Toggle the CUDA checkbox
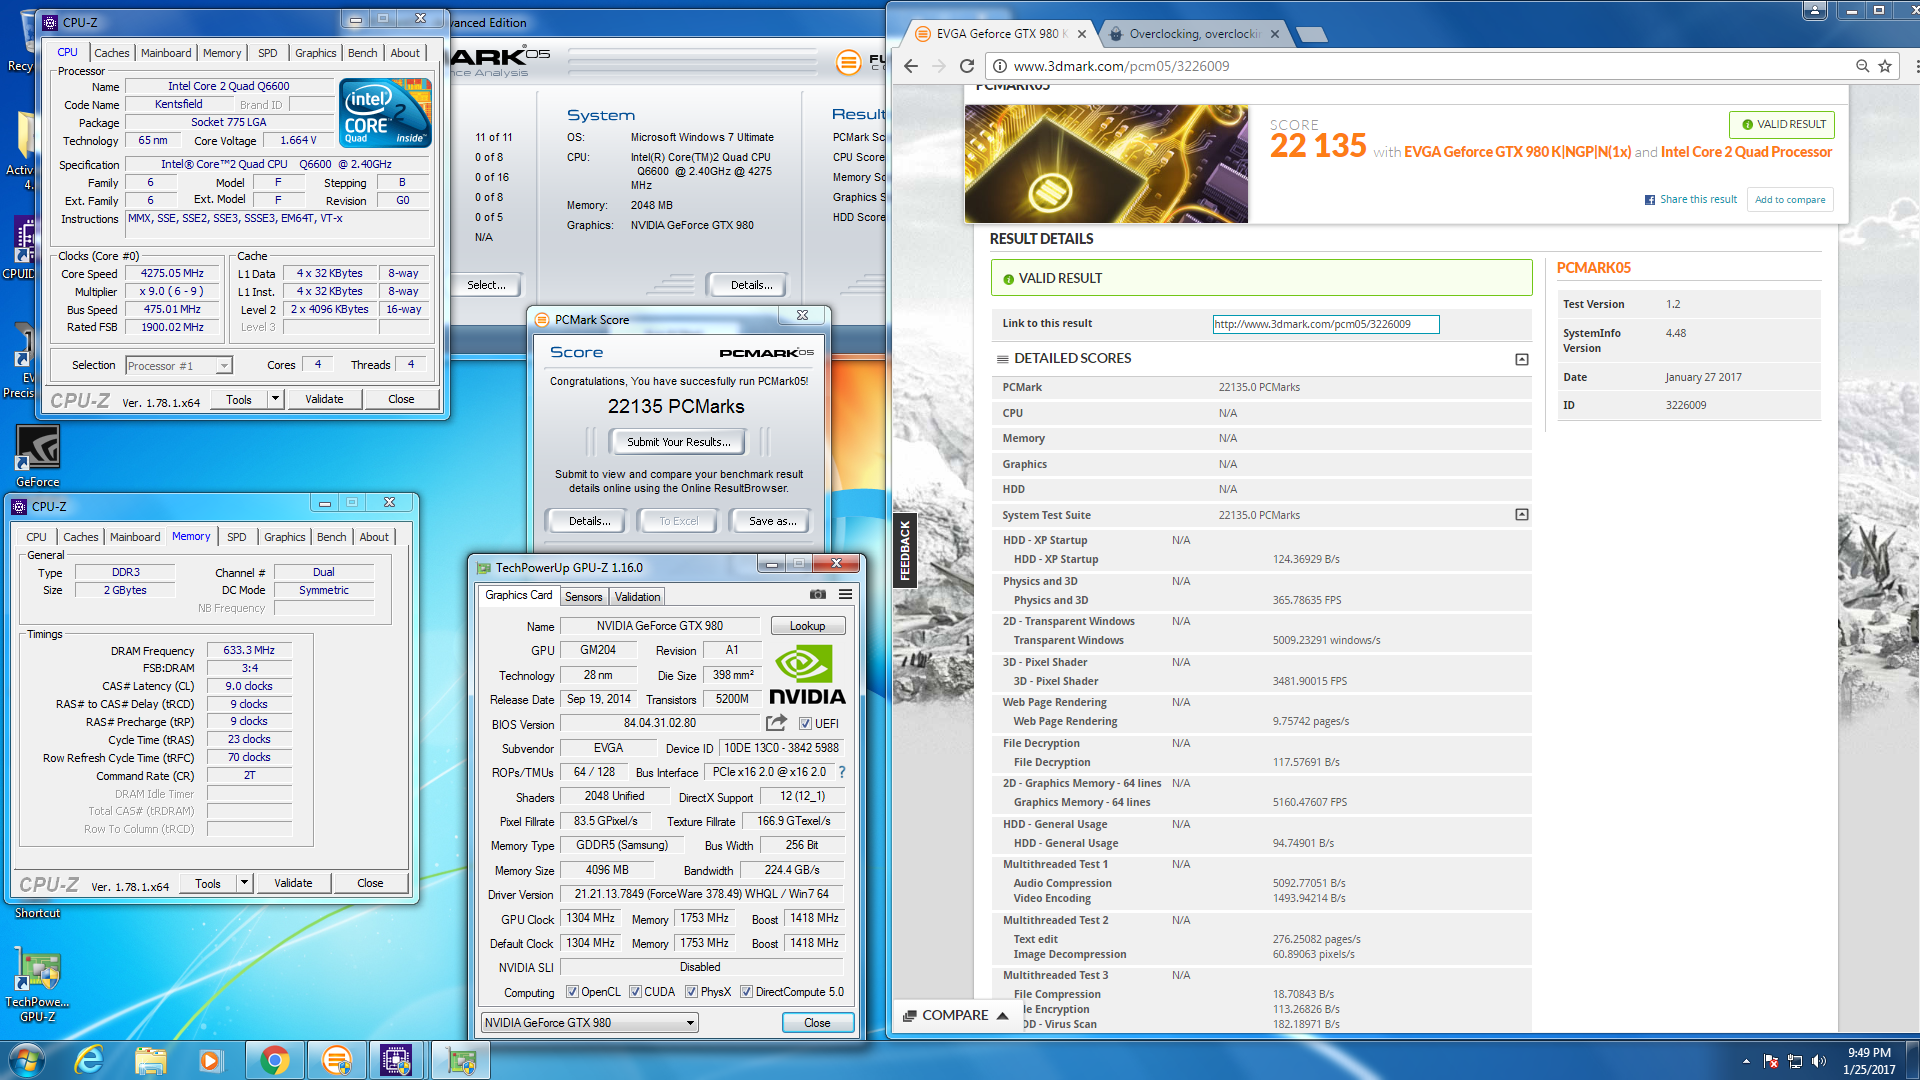Image resolution: width=1920 pixels, height=1080 pixels. point(635,992)
